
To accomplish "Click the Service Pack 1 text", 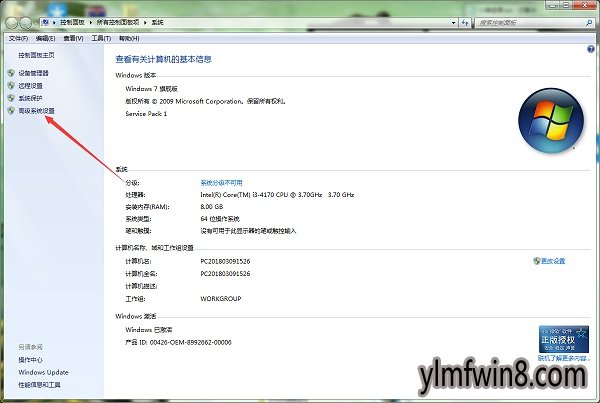I will click(x=146, y=114).
